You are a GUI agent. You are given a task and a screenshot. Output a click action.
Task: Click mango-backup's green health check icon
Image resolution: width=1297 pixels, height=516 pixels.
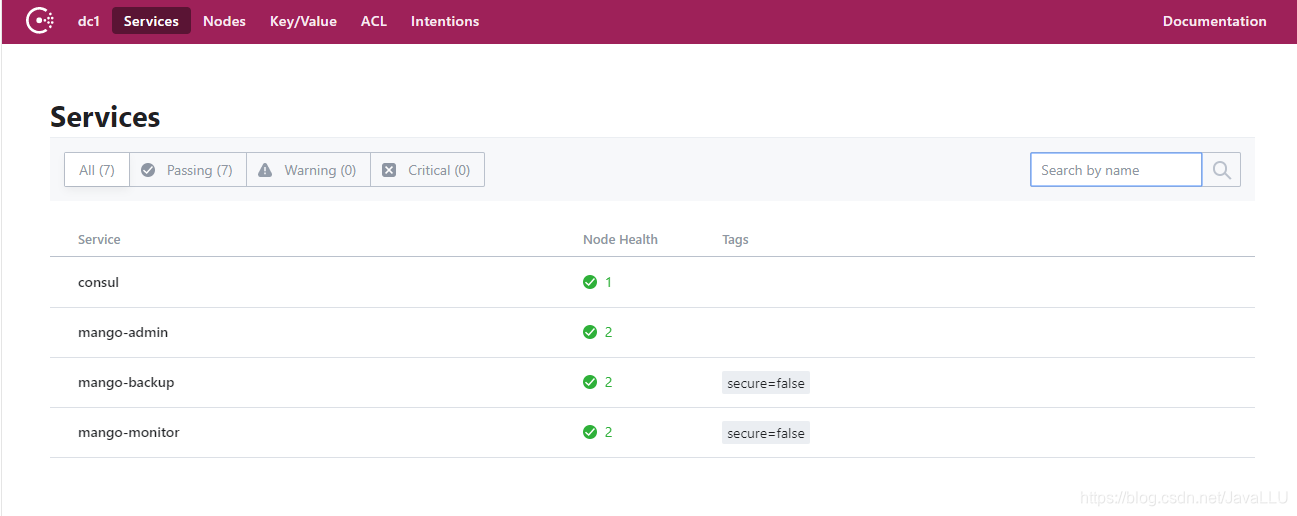point(590,382)
